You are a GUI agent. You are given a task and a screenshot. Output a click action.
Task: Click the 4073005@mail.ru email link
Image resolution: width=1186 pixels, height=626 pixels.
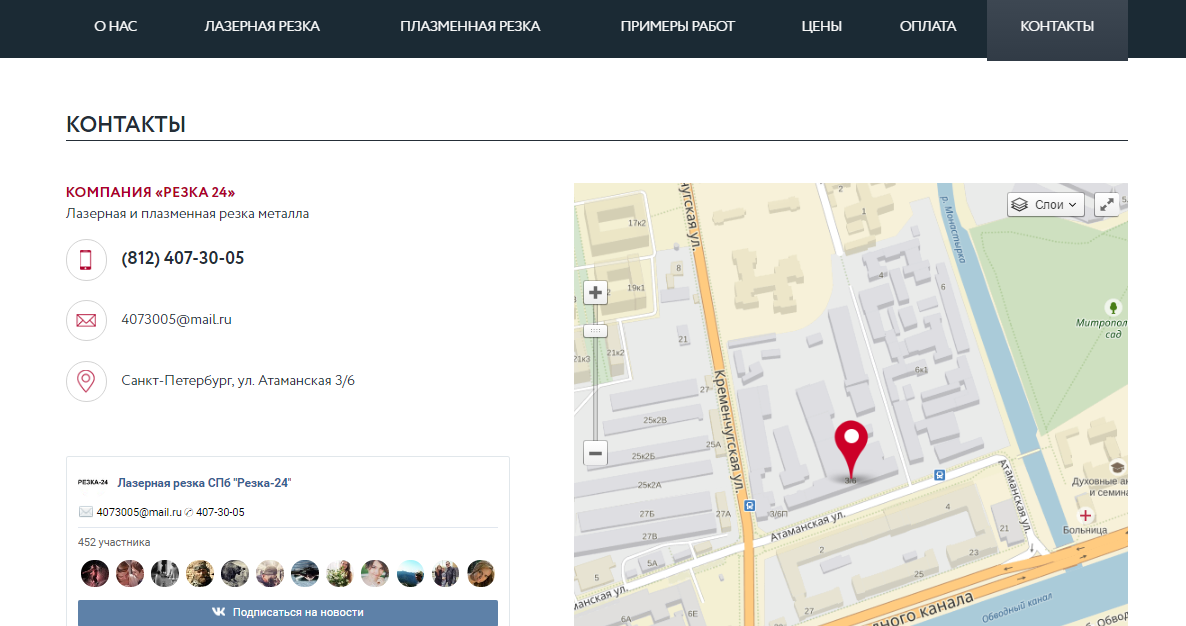pyautogui.click(x=176, y=319)
